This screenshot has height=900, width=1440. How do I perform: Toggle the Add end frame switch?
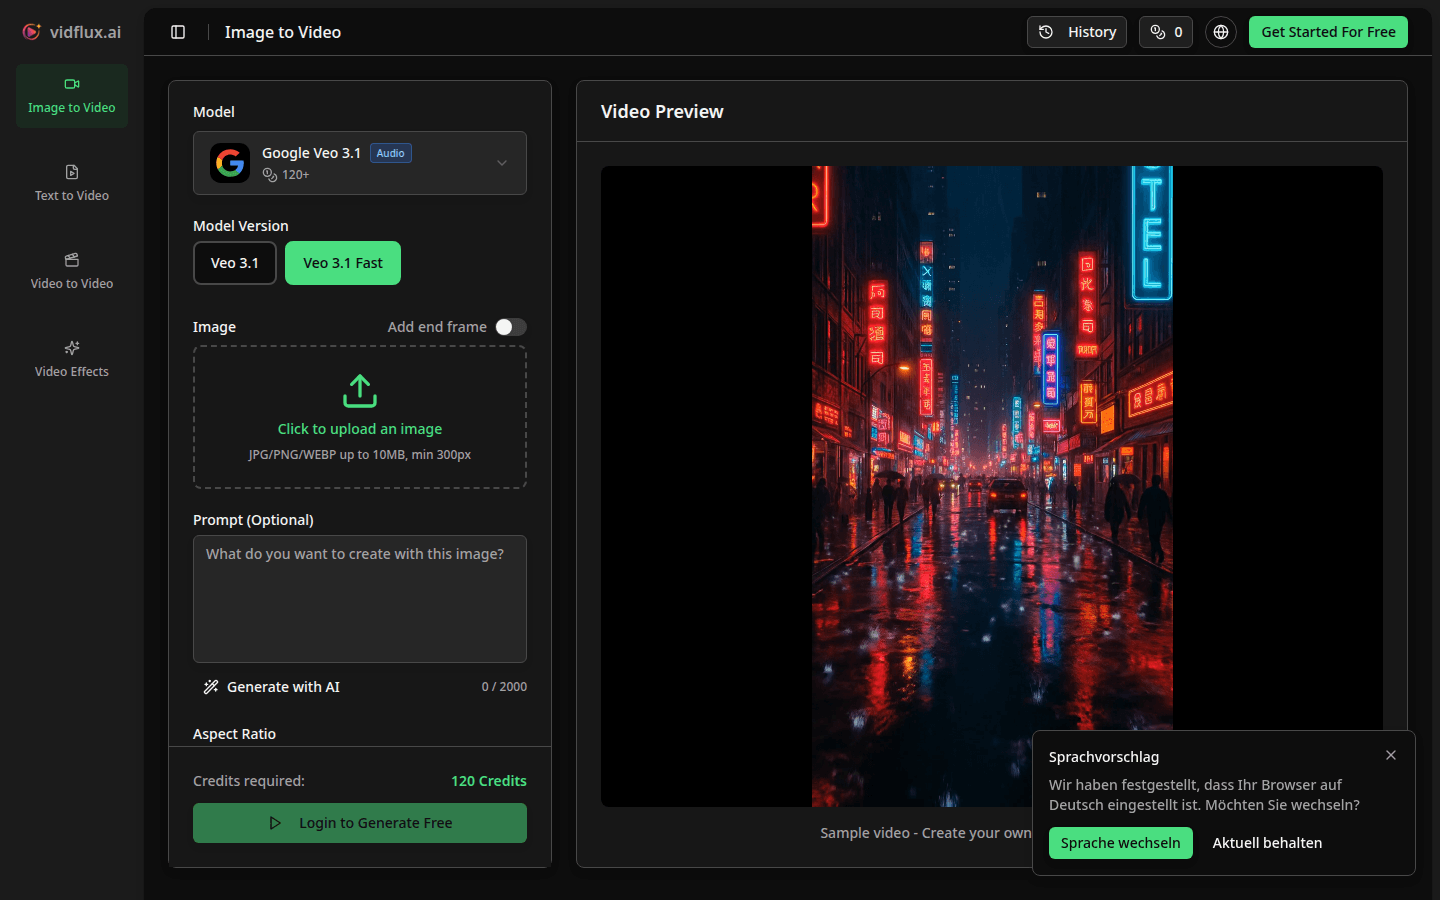click(511, 327)
